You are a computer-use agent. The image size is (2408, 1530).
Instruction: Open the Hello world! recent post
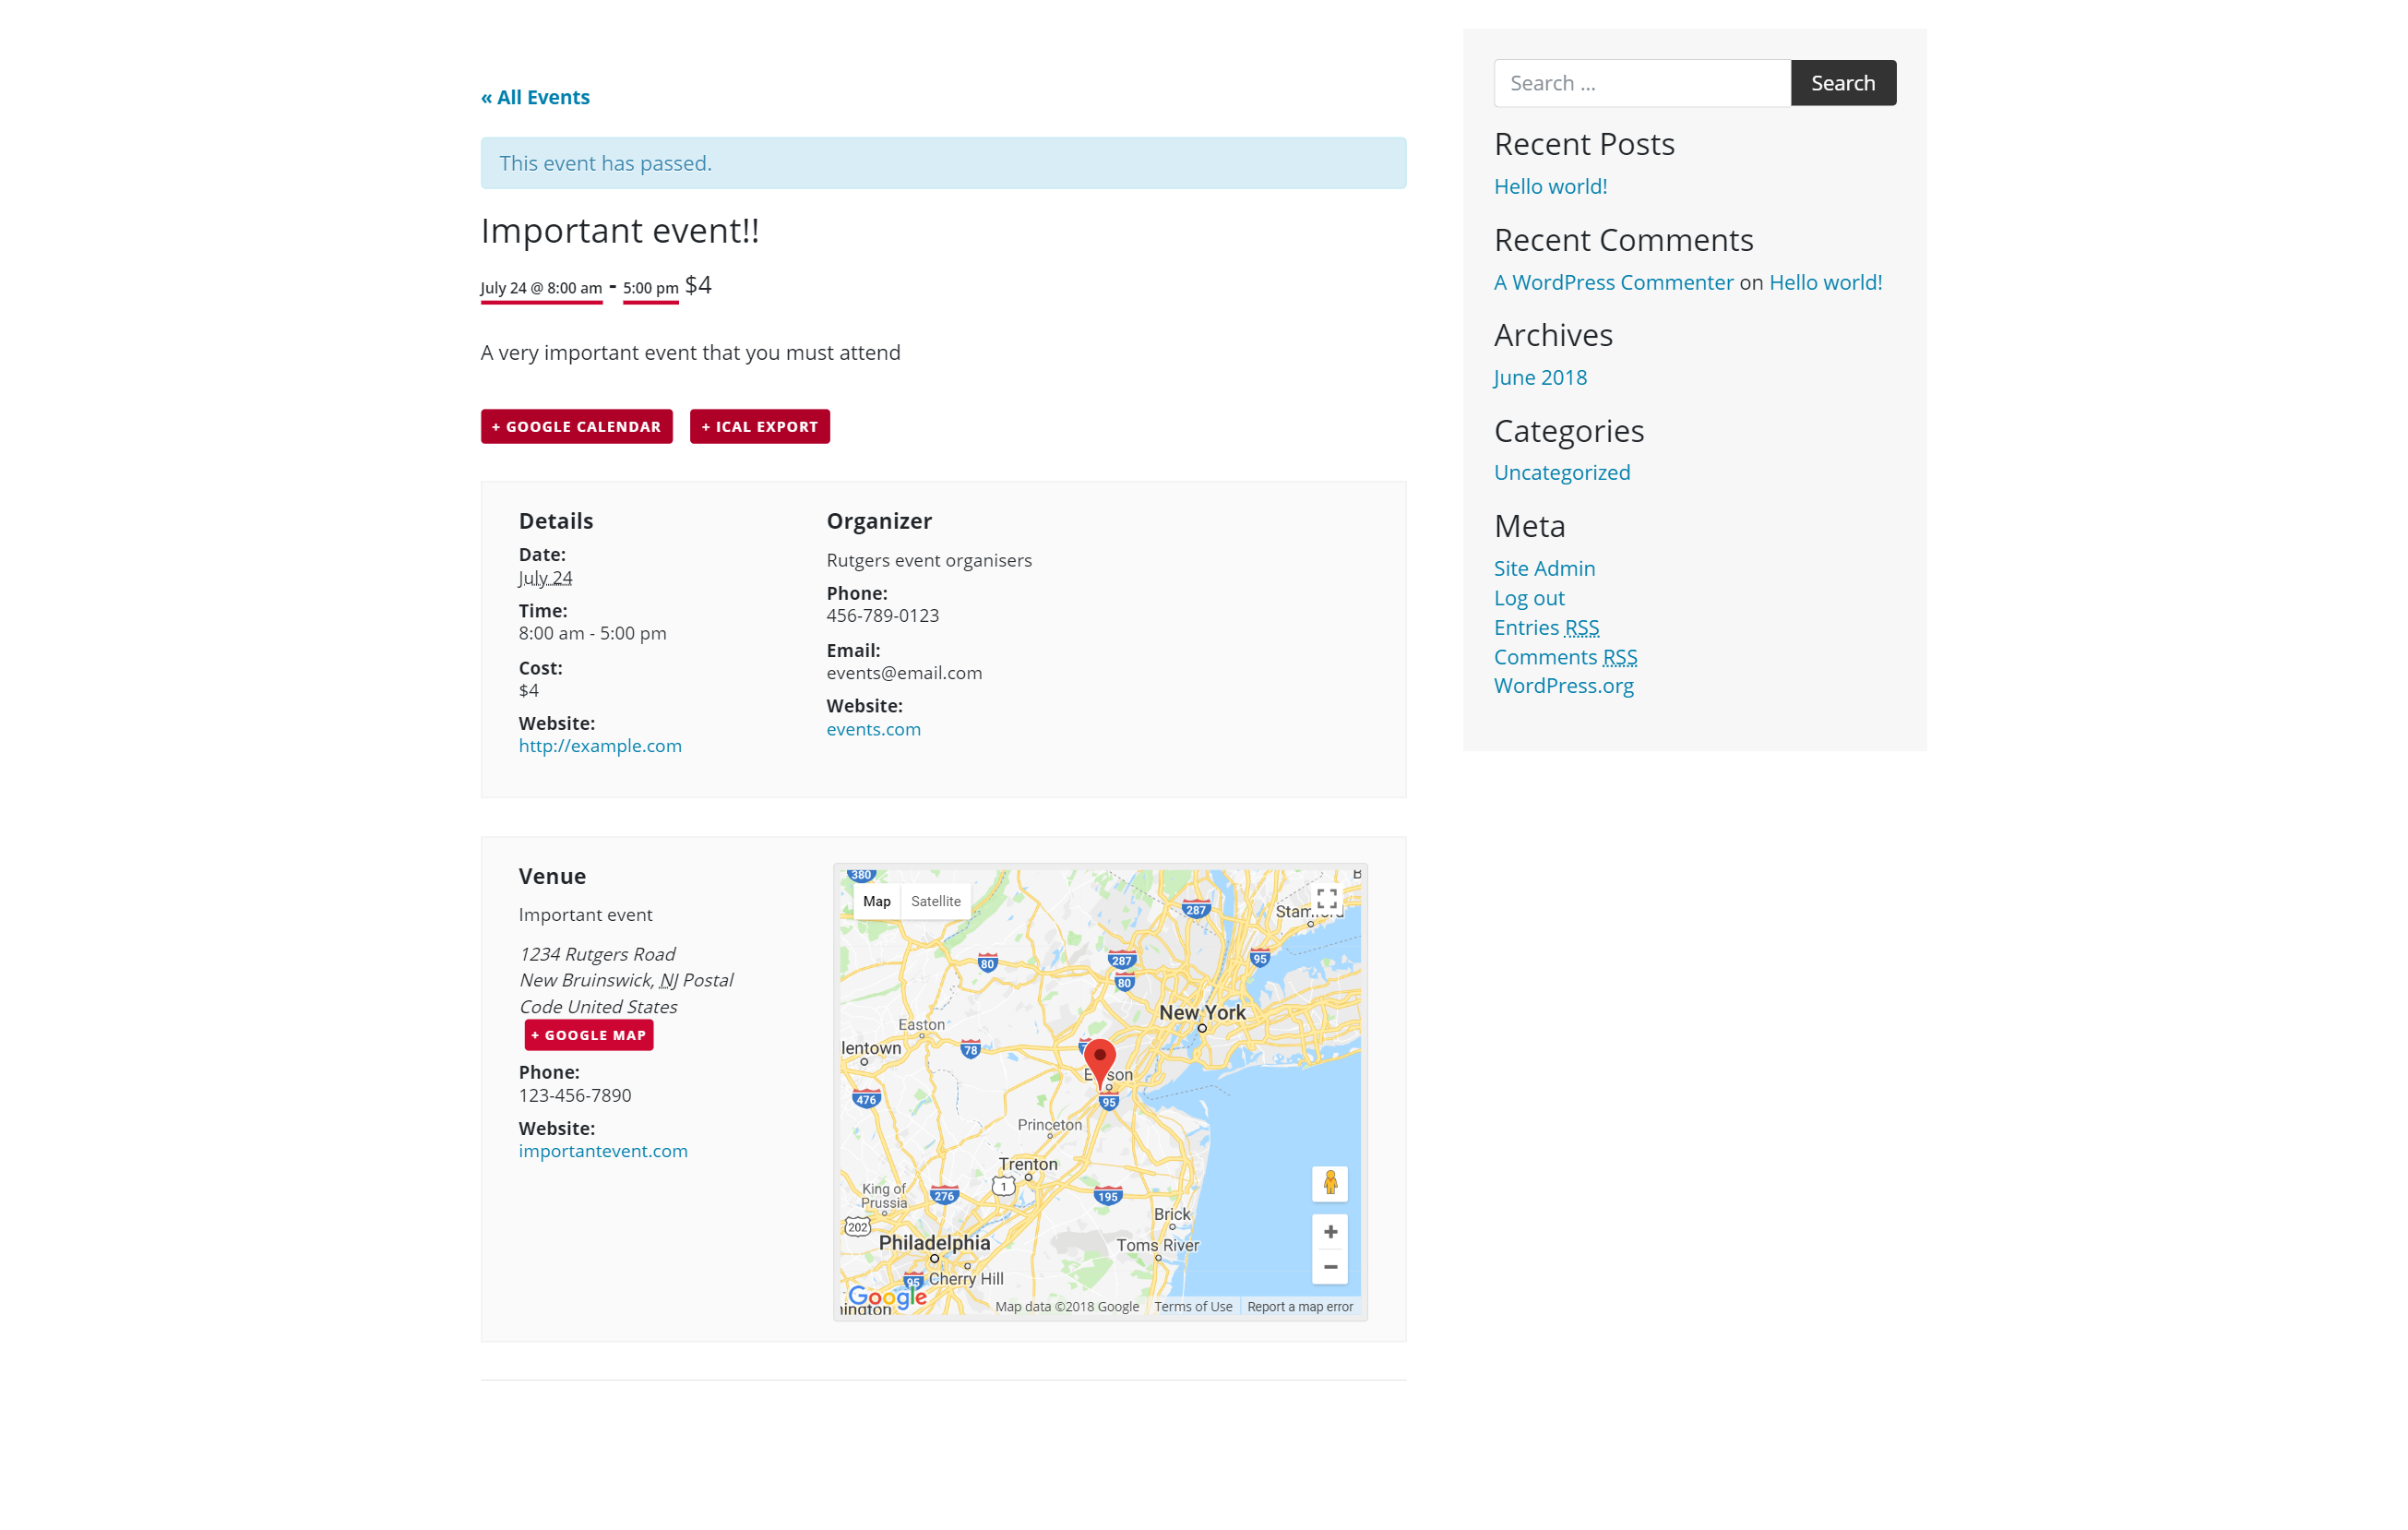point(1550,186)
